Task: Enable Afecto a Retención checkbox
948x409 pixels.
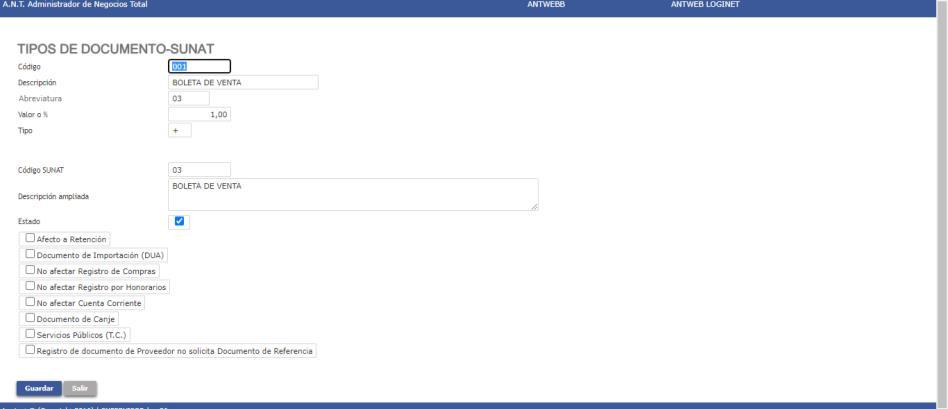Action: coord(30,238)
